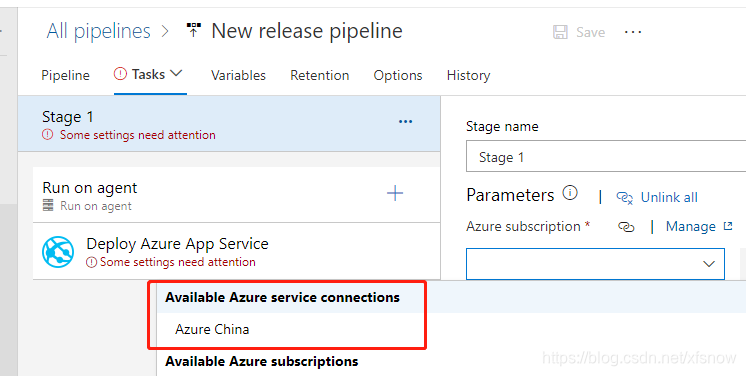Expand the Tasks tab chevron

(176, 74)
